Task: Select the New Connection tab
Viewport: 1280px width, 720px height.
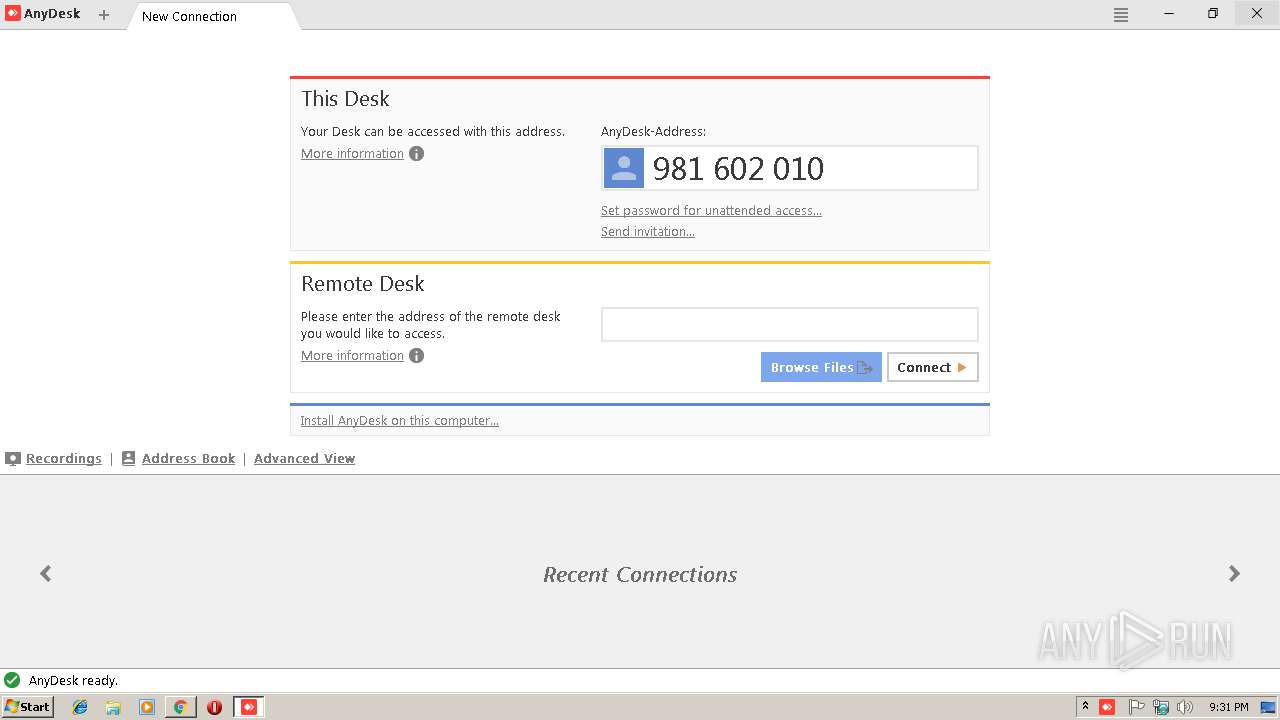Action: point(212,16)
